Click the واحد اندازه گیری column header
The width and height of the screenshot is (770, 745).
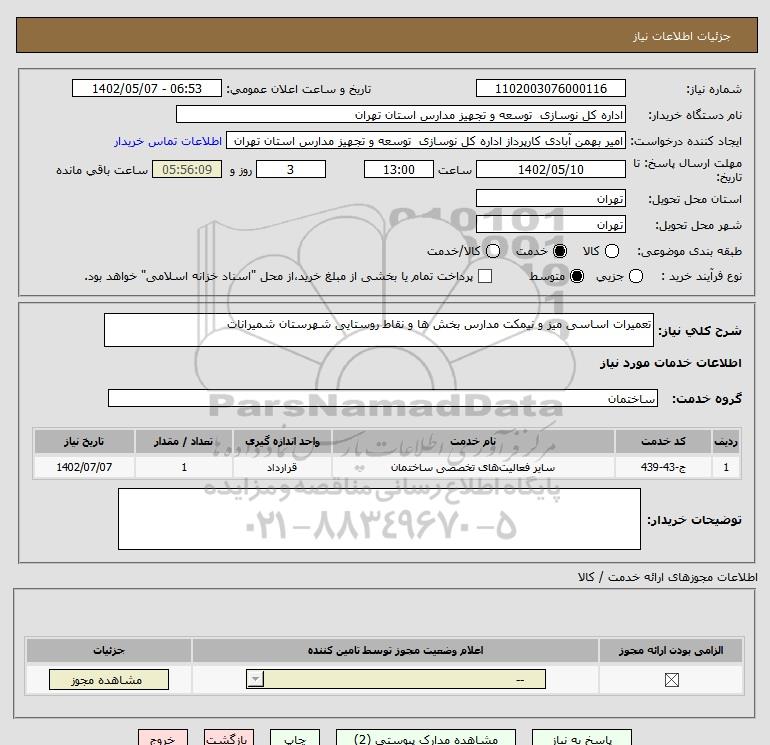point(282,441)
